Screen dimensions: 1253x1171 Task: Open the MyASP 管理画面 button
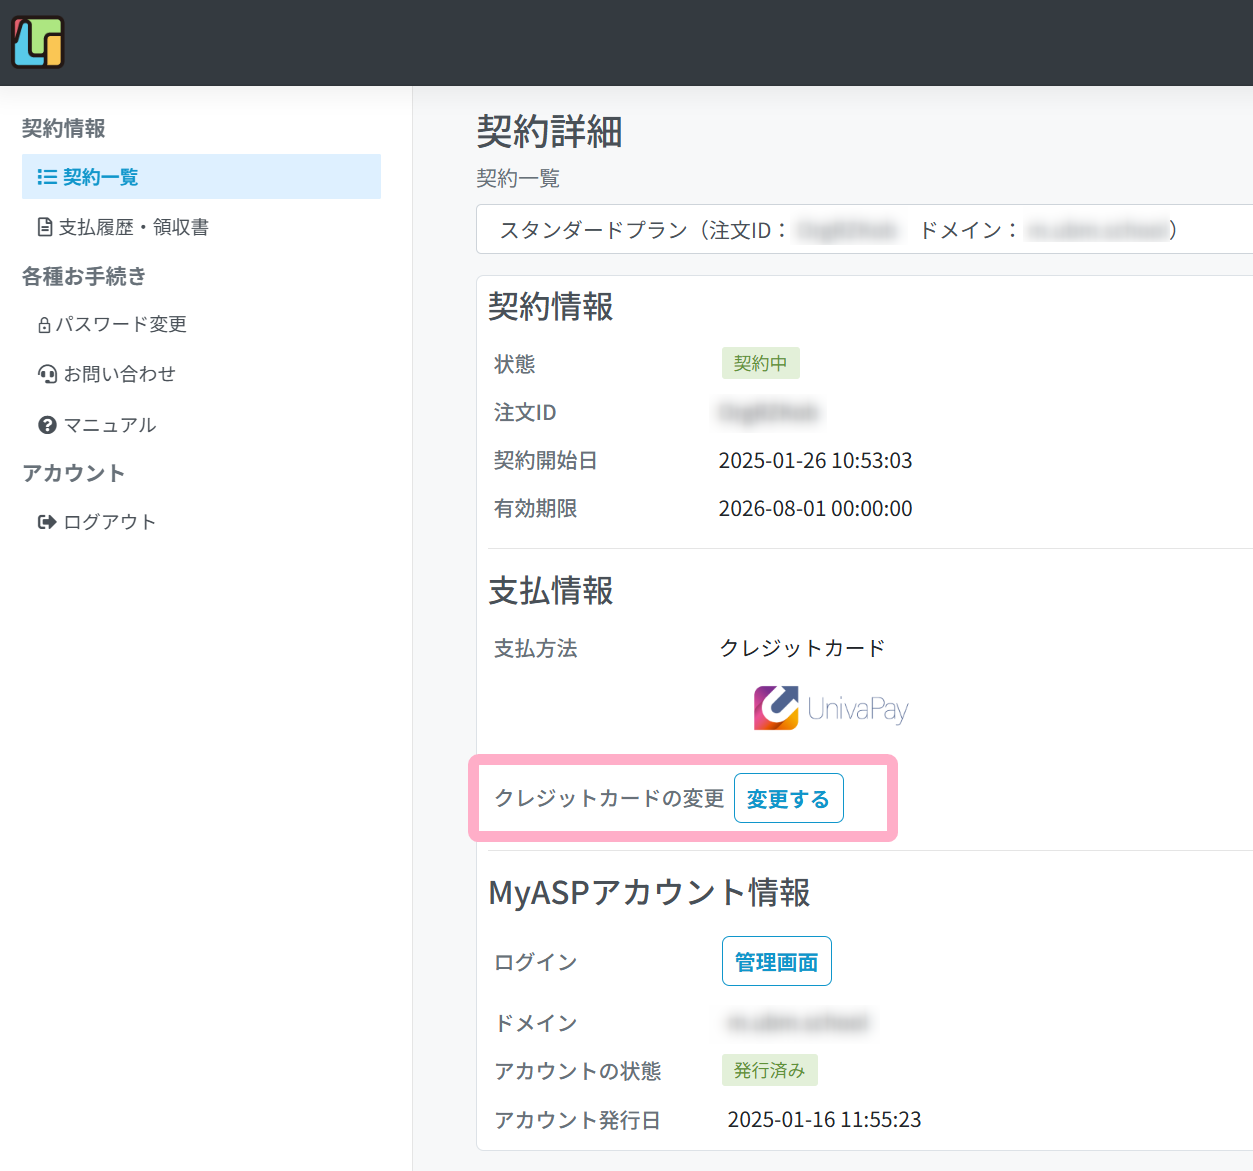click(777, 961)
